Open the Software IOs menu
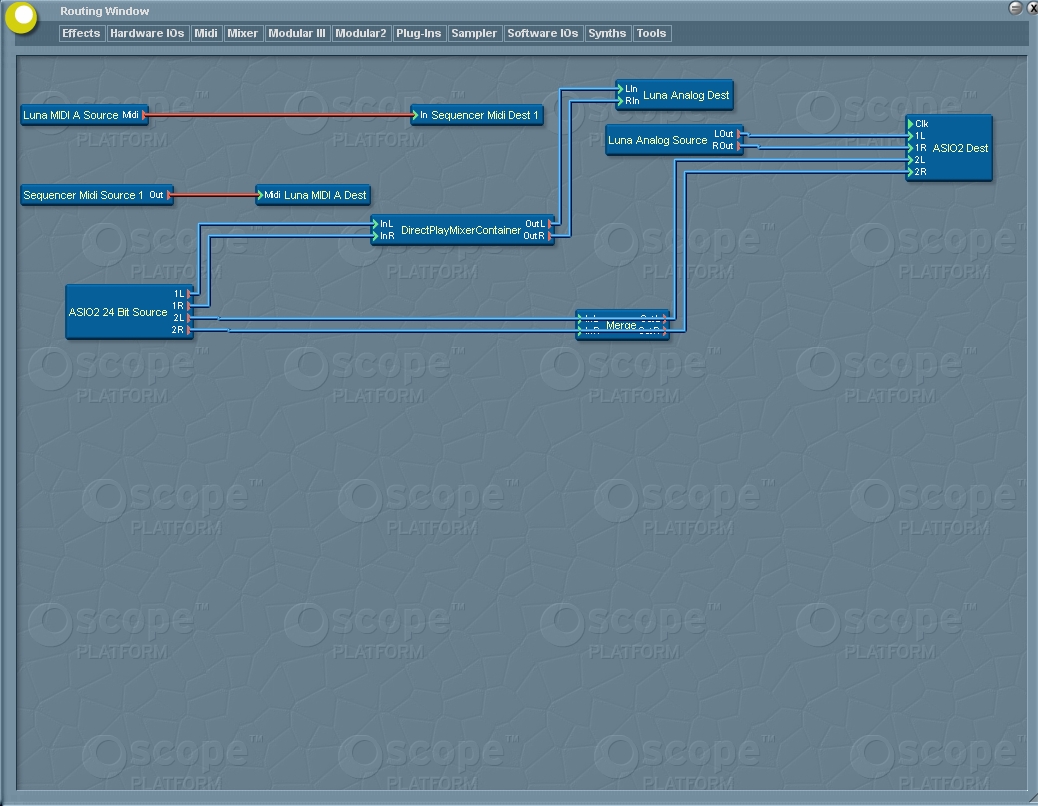Screen dimensions: 1038x806 [x=543, y=33]
